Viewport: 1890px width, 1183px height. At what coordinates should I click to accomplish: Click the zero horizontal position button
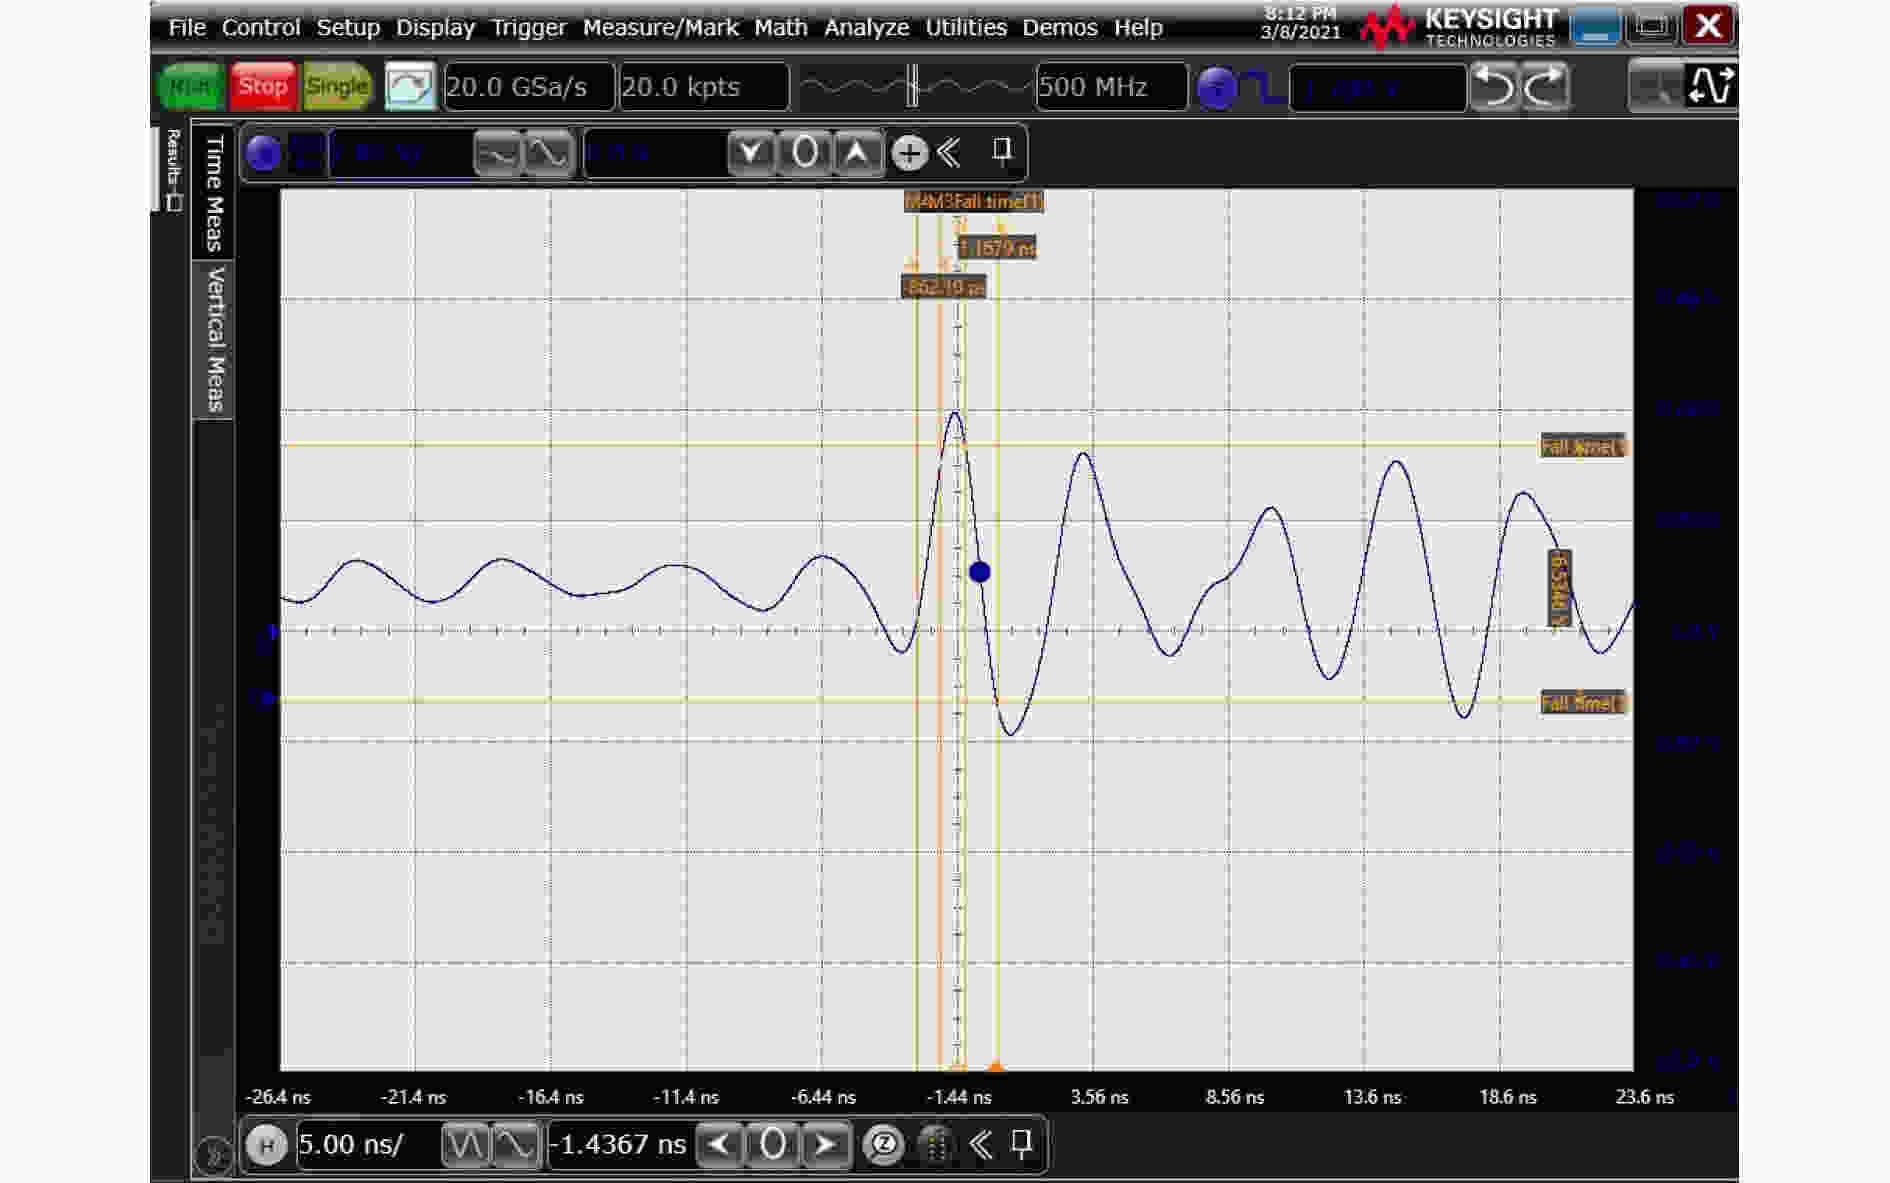click(x=773, y=1144)
